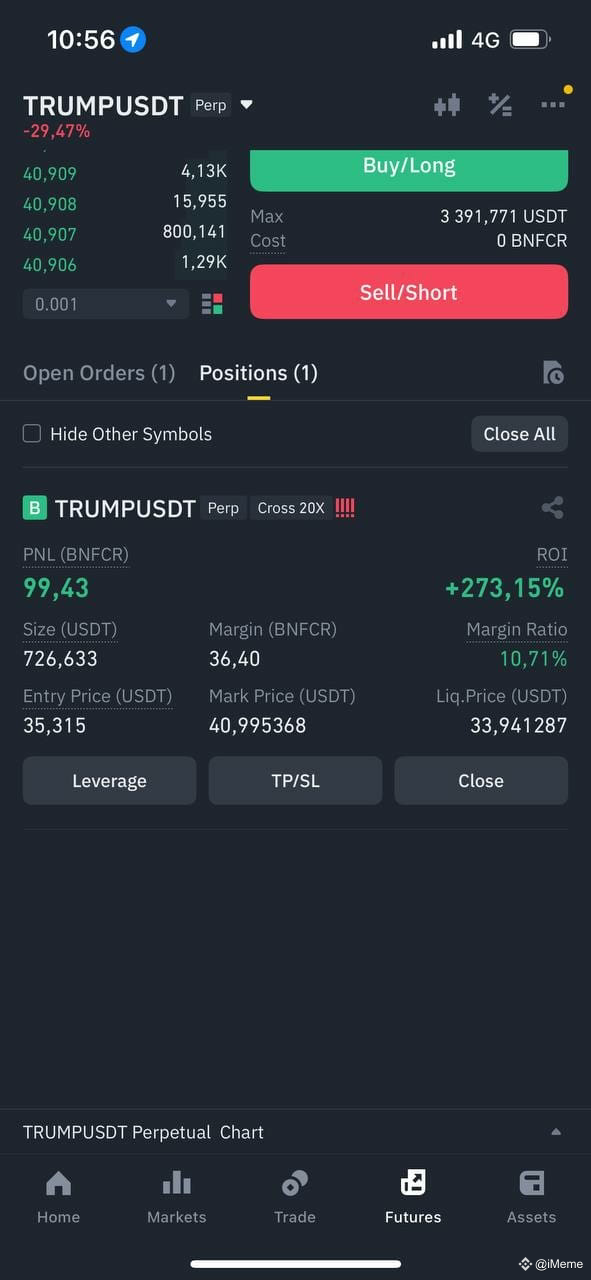
Task: Open the three-dot more options menu
Action: [x=553, y=104]
